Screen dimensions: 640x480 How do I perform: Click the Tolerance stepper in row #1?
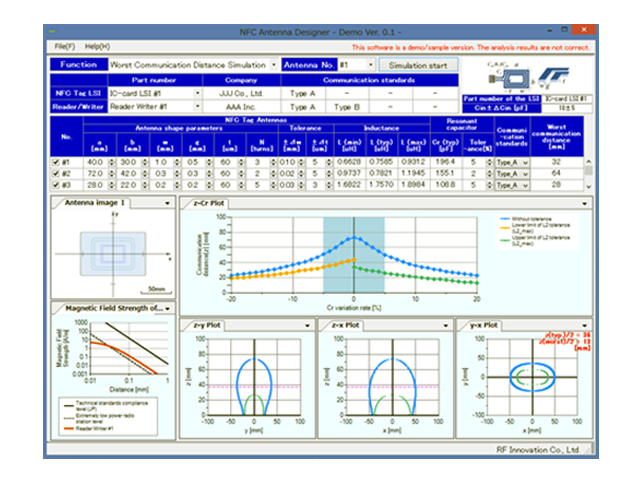coord(489,162)
